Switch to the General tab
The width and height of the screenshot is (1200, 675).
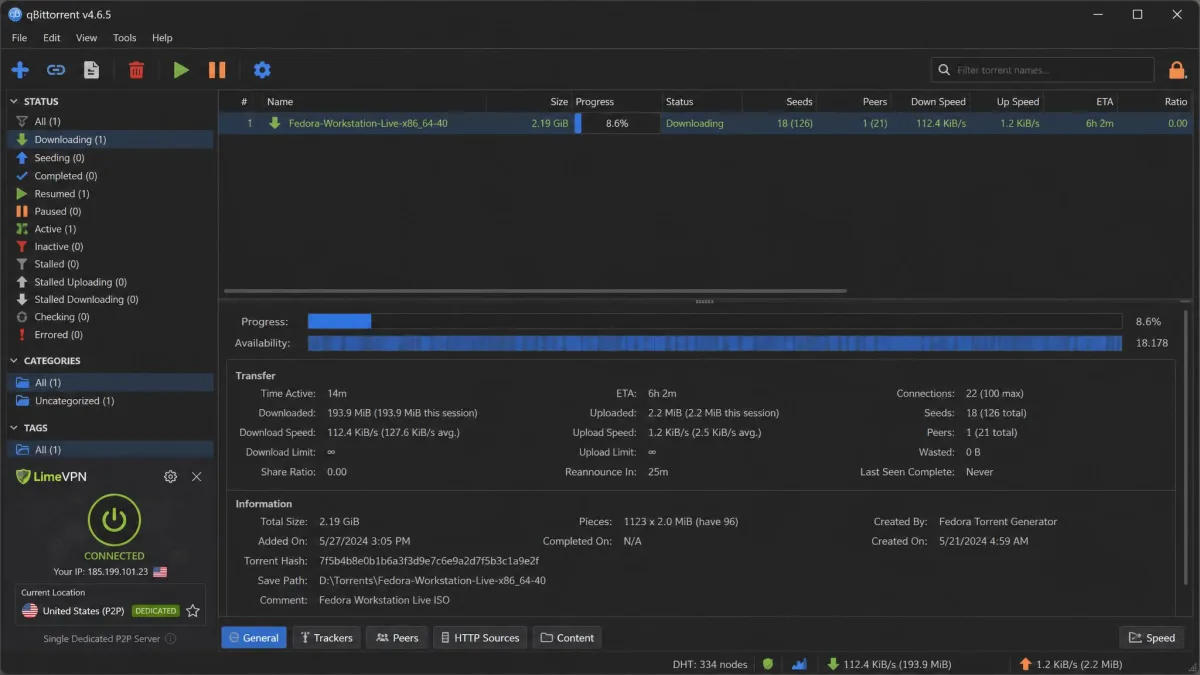[x=254, y=638]
